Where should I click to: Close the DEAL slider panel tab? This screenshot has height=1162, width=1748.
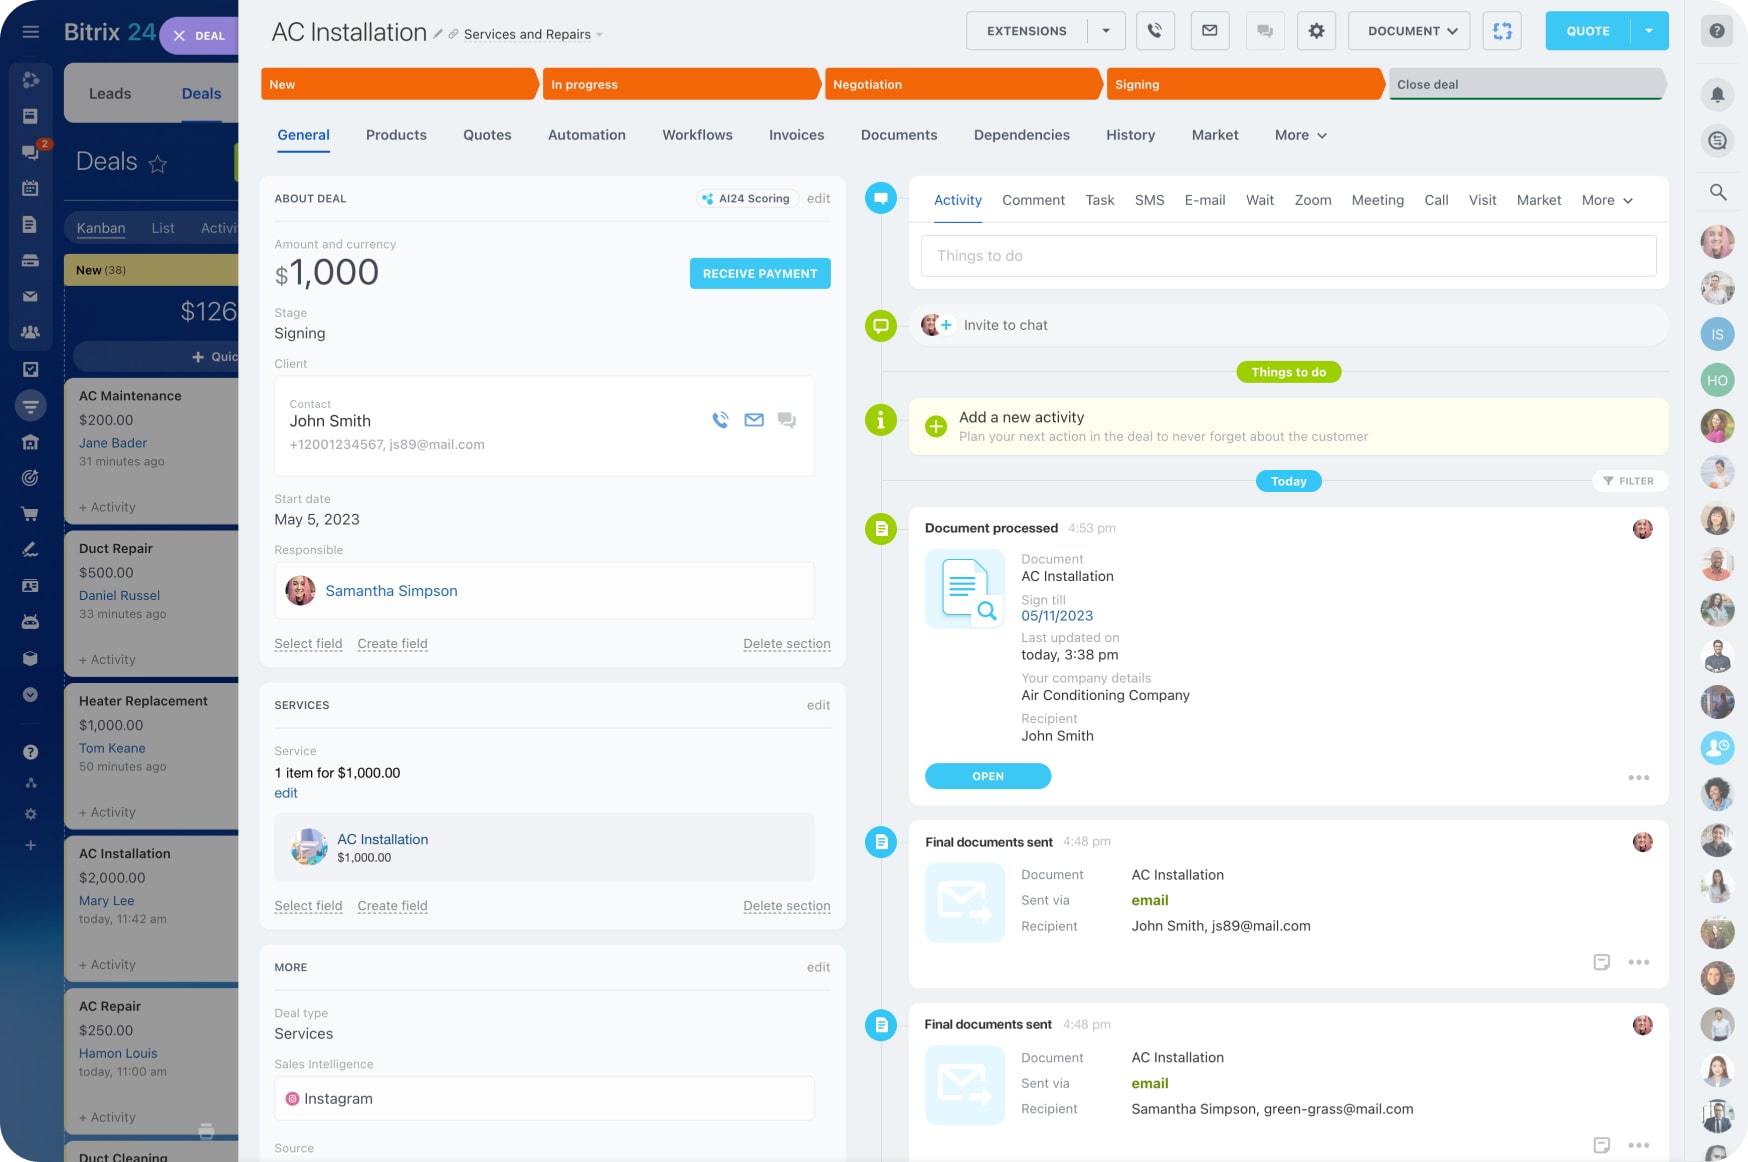(x=179, y=36)
